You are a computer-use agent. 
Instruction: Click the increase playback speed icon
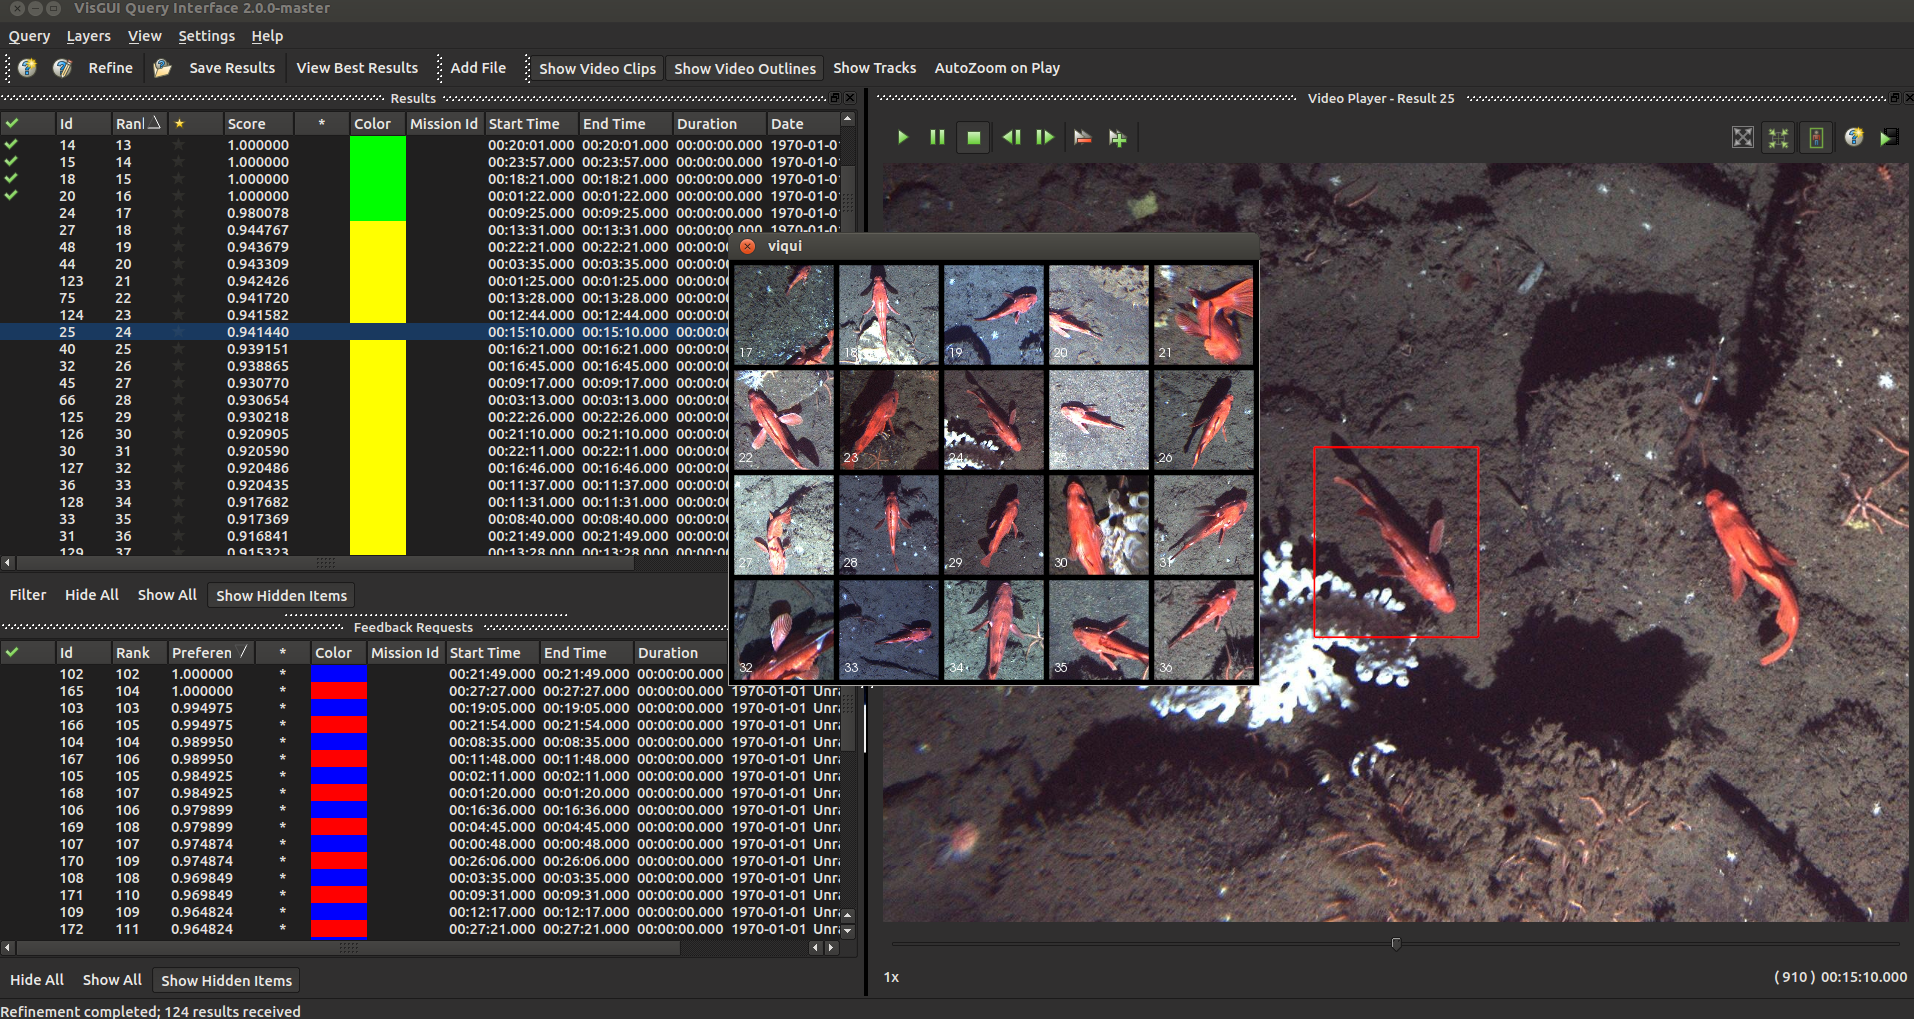tap(1118, 138)
